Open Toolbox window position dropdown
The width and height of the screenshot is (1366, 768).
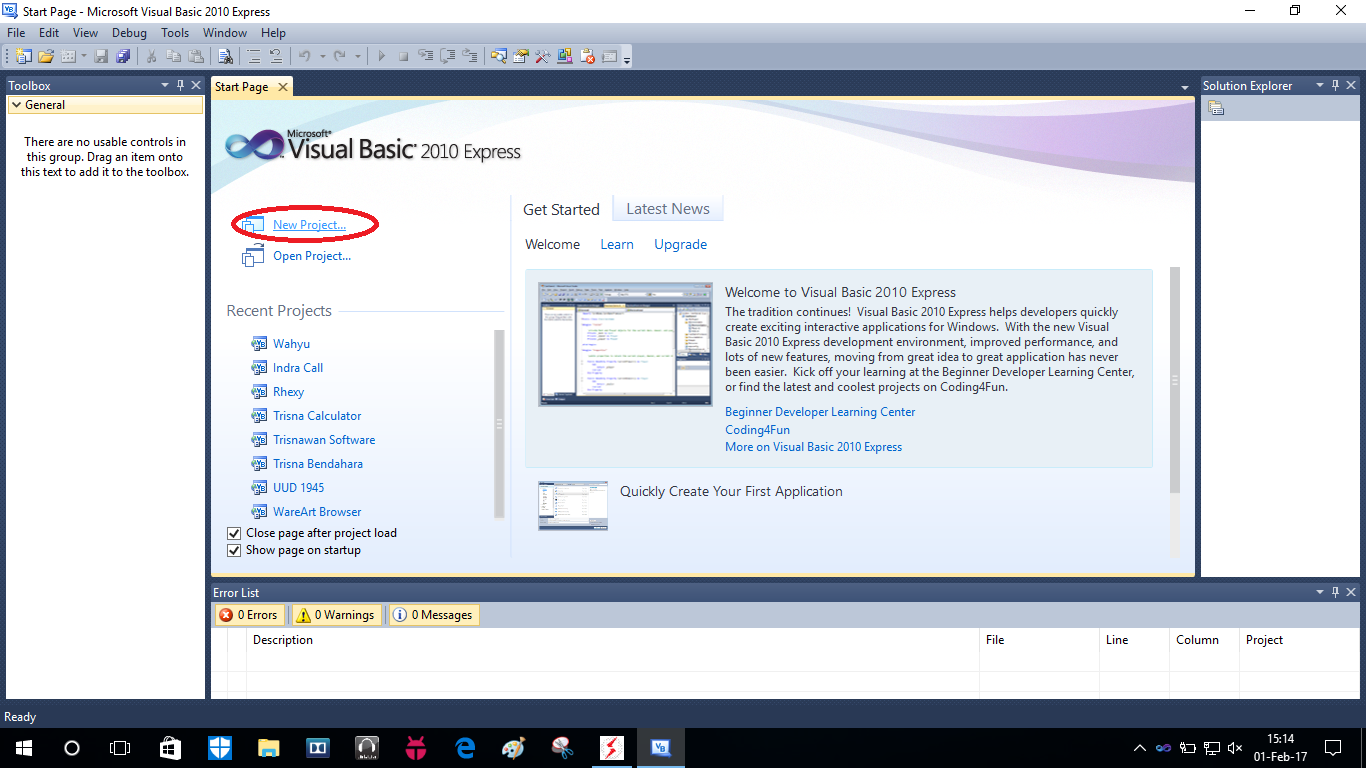165,86
